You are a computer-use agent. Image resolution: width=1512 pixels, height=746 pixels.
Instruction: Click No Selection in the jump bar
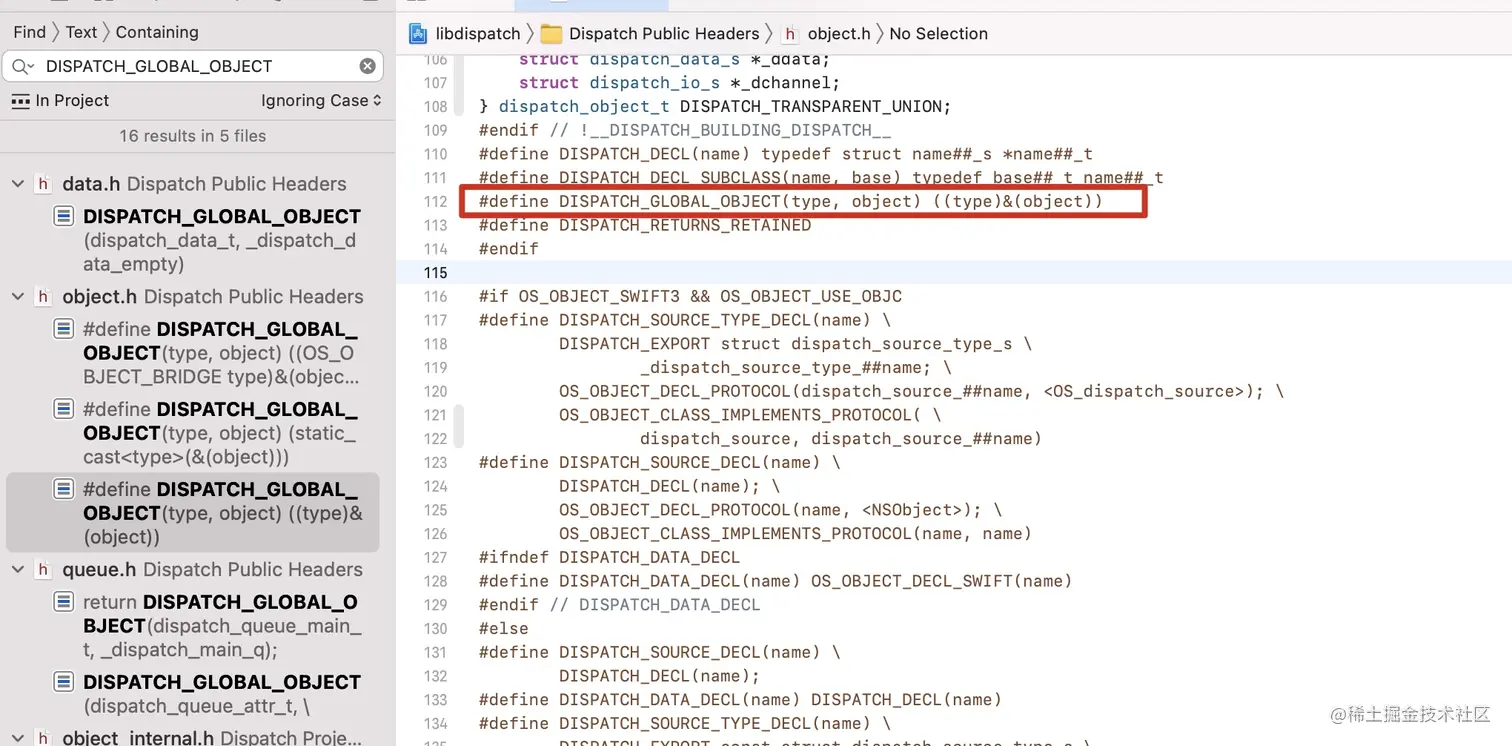[x=938, y=33]
